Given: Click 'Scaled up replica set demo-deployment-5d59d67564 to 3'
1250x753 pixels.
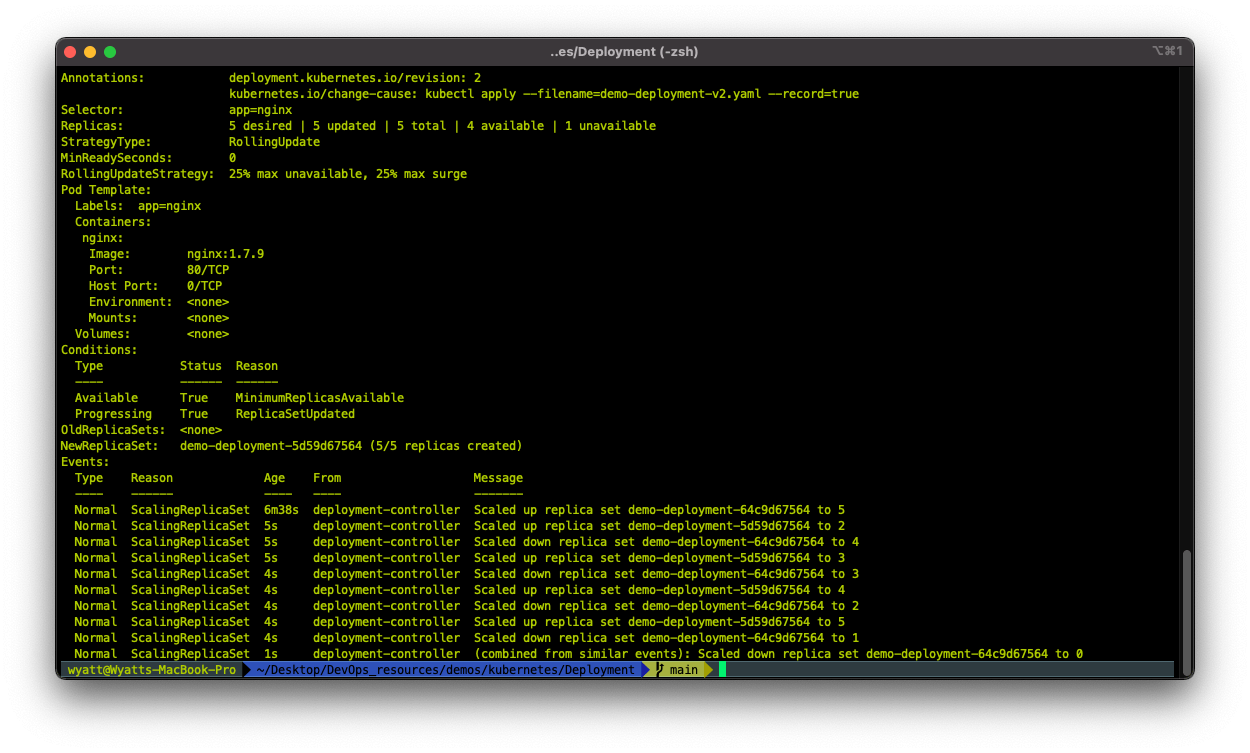Looking at the screenshot, I should point(659,558).
